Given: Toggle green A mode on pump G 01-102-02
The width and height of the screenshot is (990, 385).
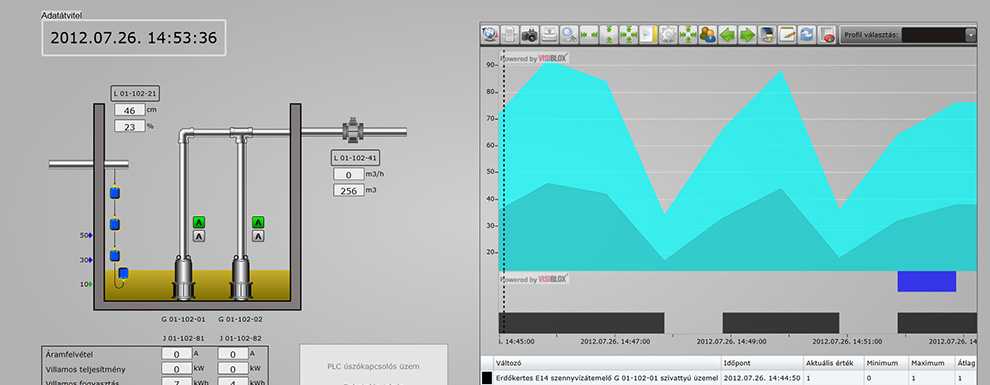Looking at the screenshot, I should pyautogui.click(x=258, y=222).
